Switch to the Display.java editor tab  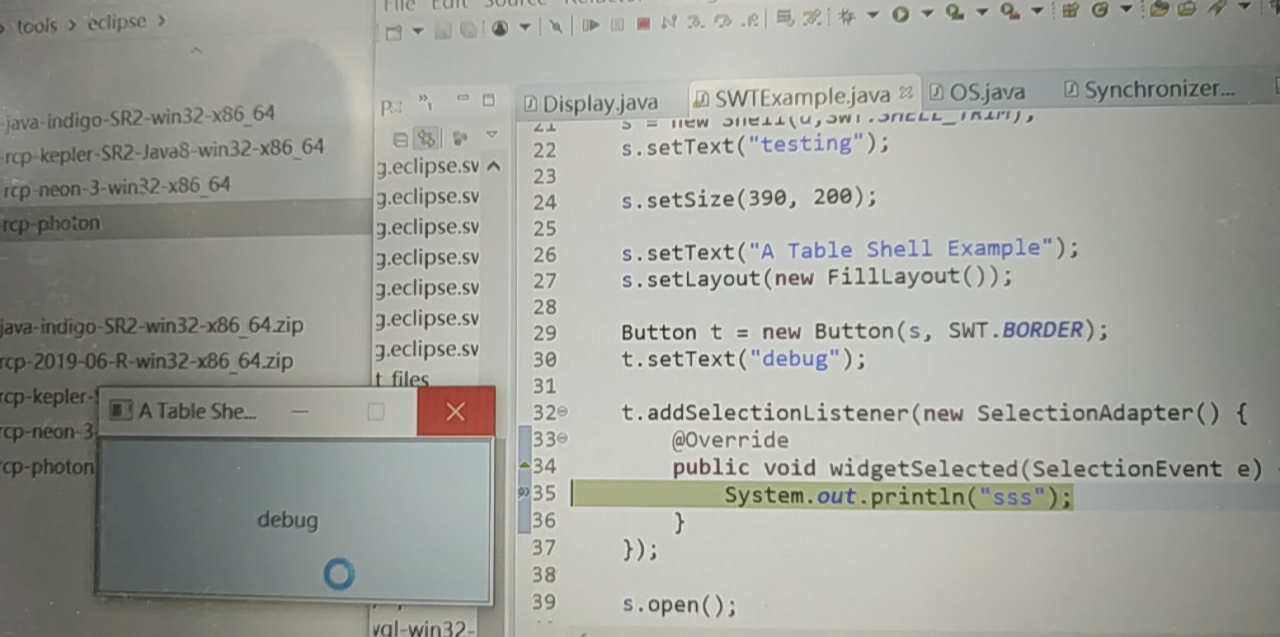(x=591, y=102)
